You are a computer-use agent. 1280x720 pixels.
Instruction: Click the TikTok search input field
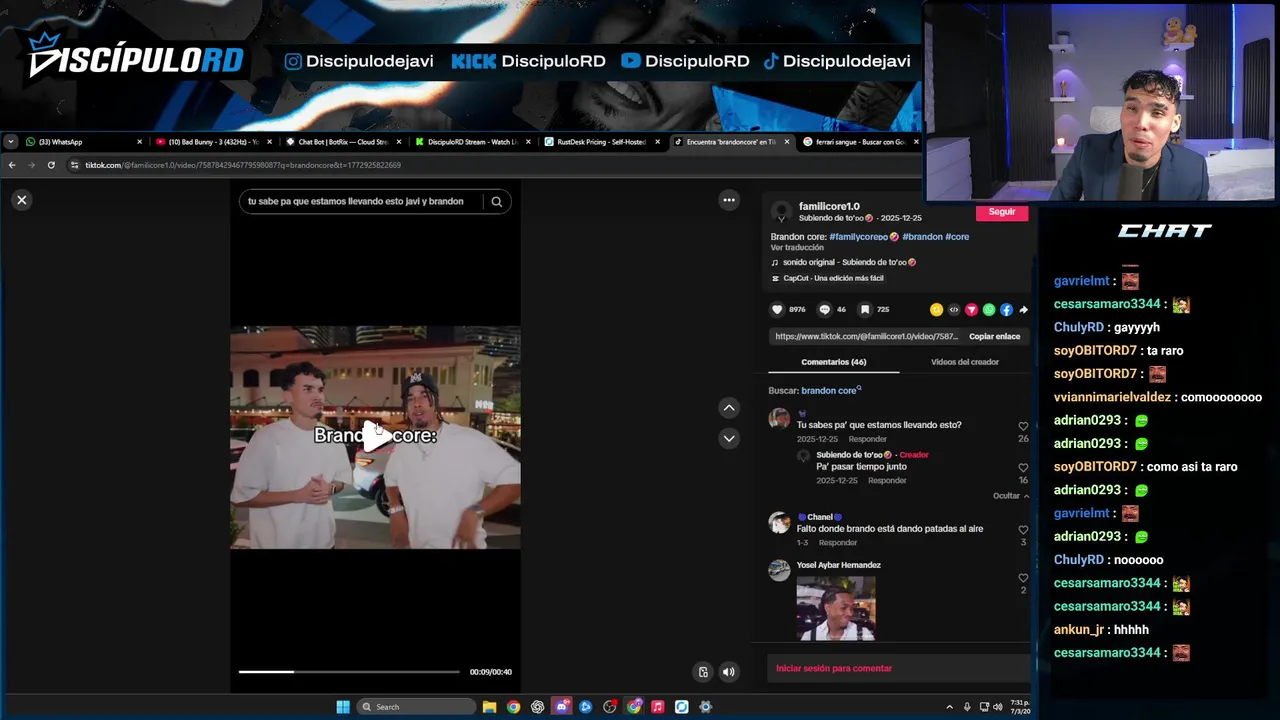point(362,201)
